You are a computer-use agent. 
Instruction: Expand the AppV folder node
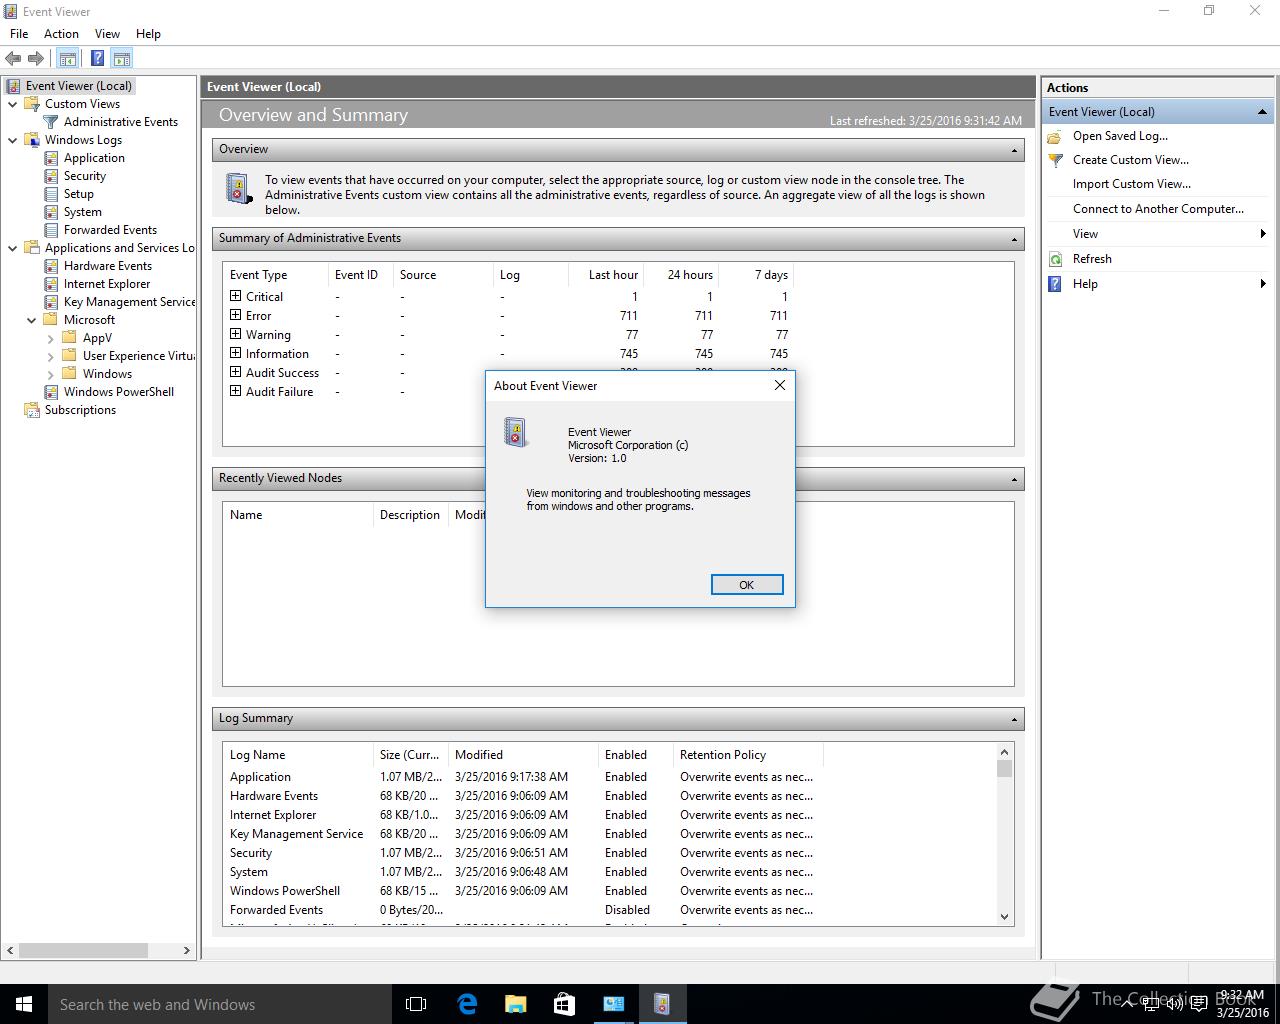click(50, 338)
